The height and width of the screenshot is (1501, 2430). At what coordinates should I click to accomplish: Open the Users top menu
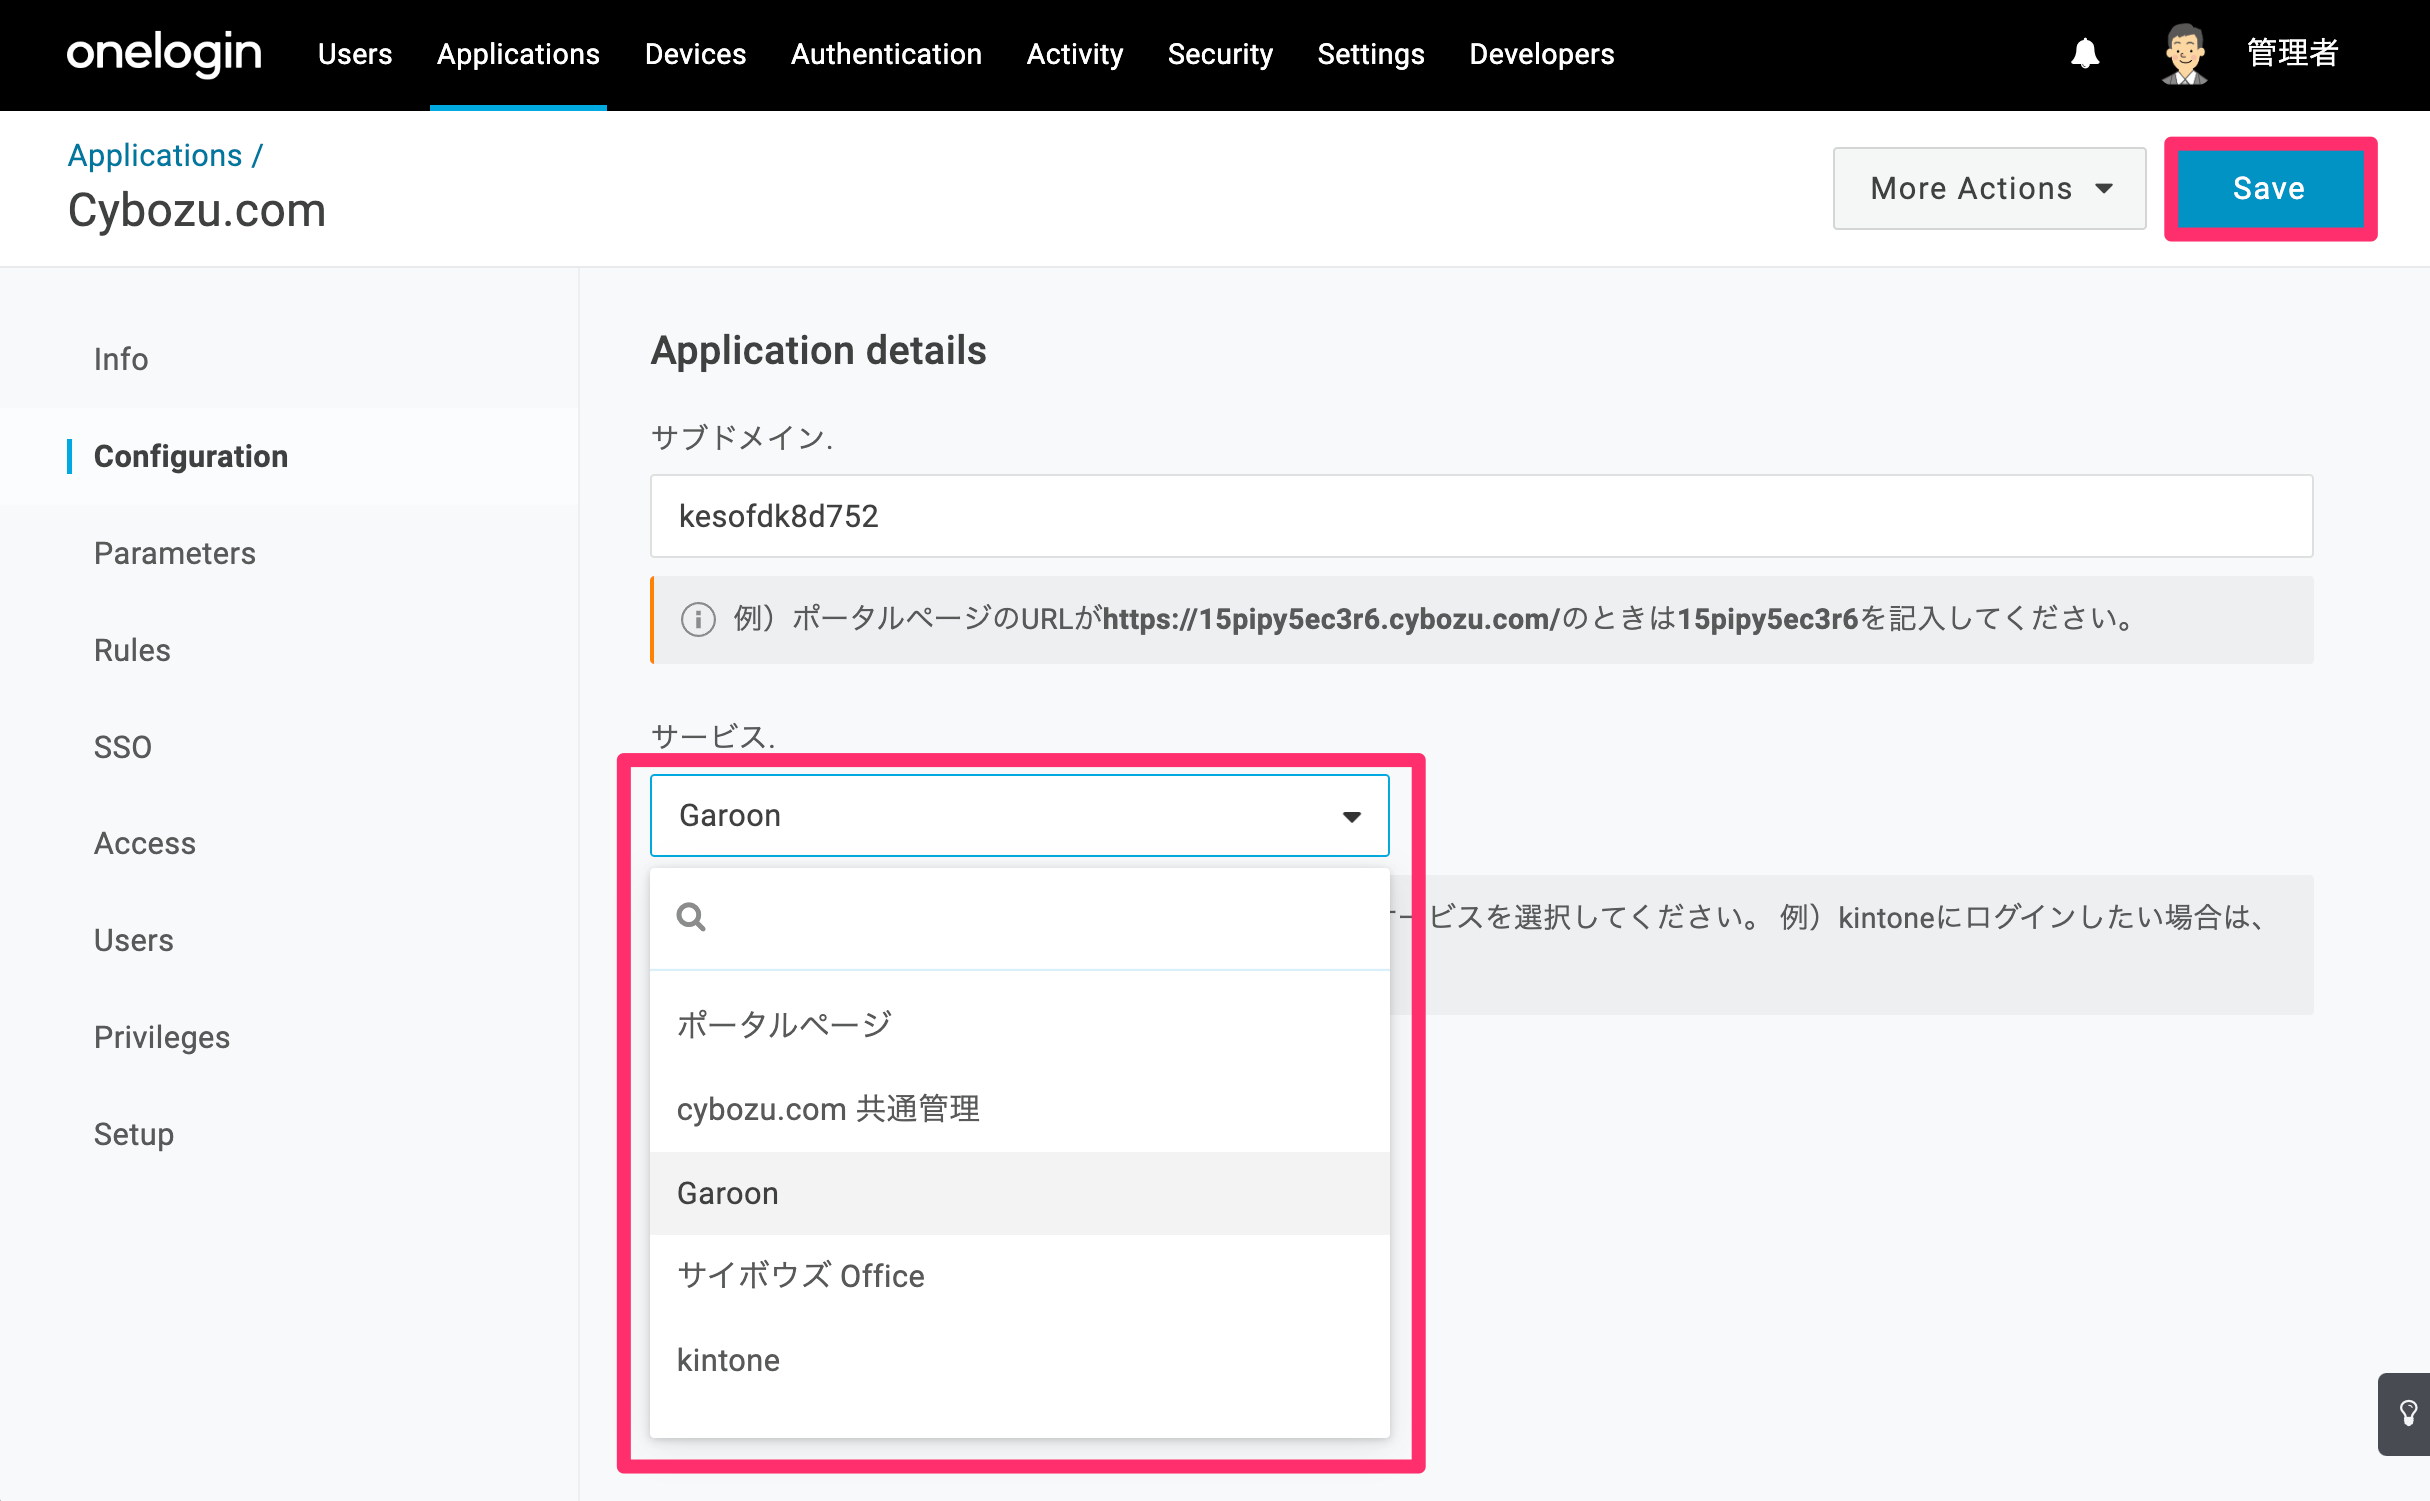[355, 54]
